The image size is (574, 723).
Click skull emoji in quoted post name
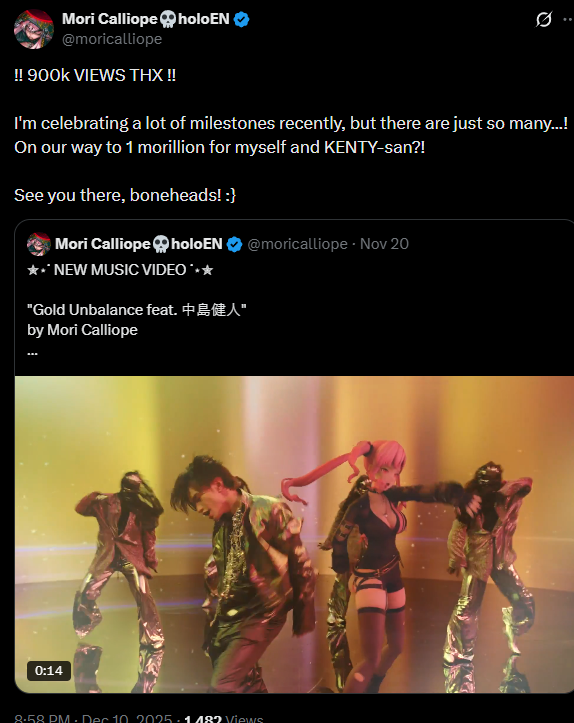tap(161, 244)
